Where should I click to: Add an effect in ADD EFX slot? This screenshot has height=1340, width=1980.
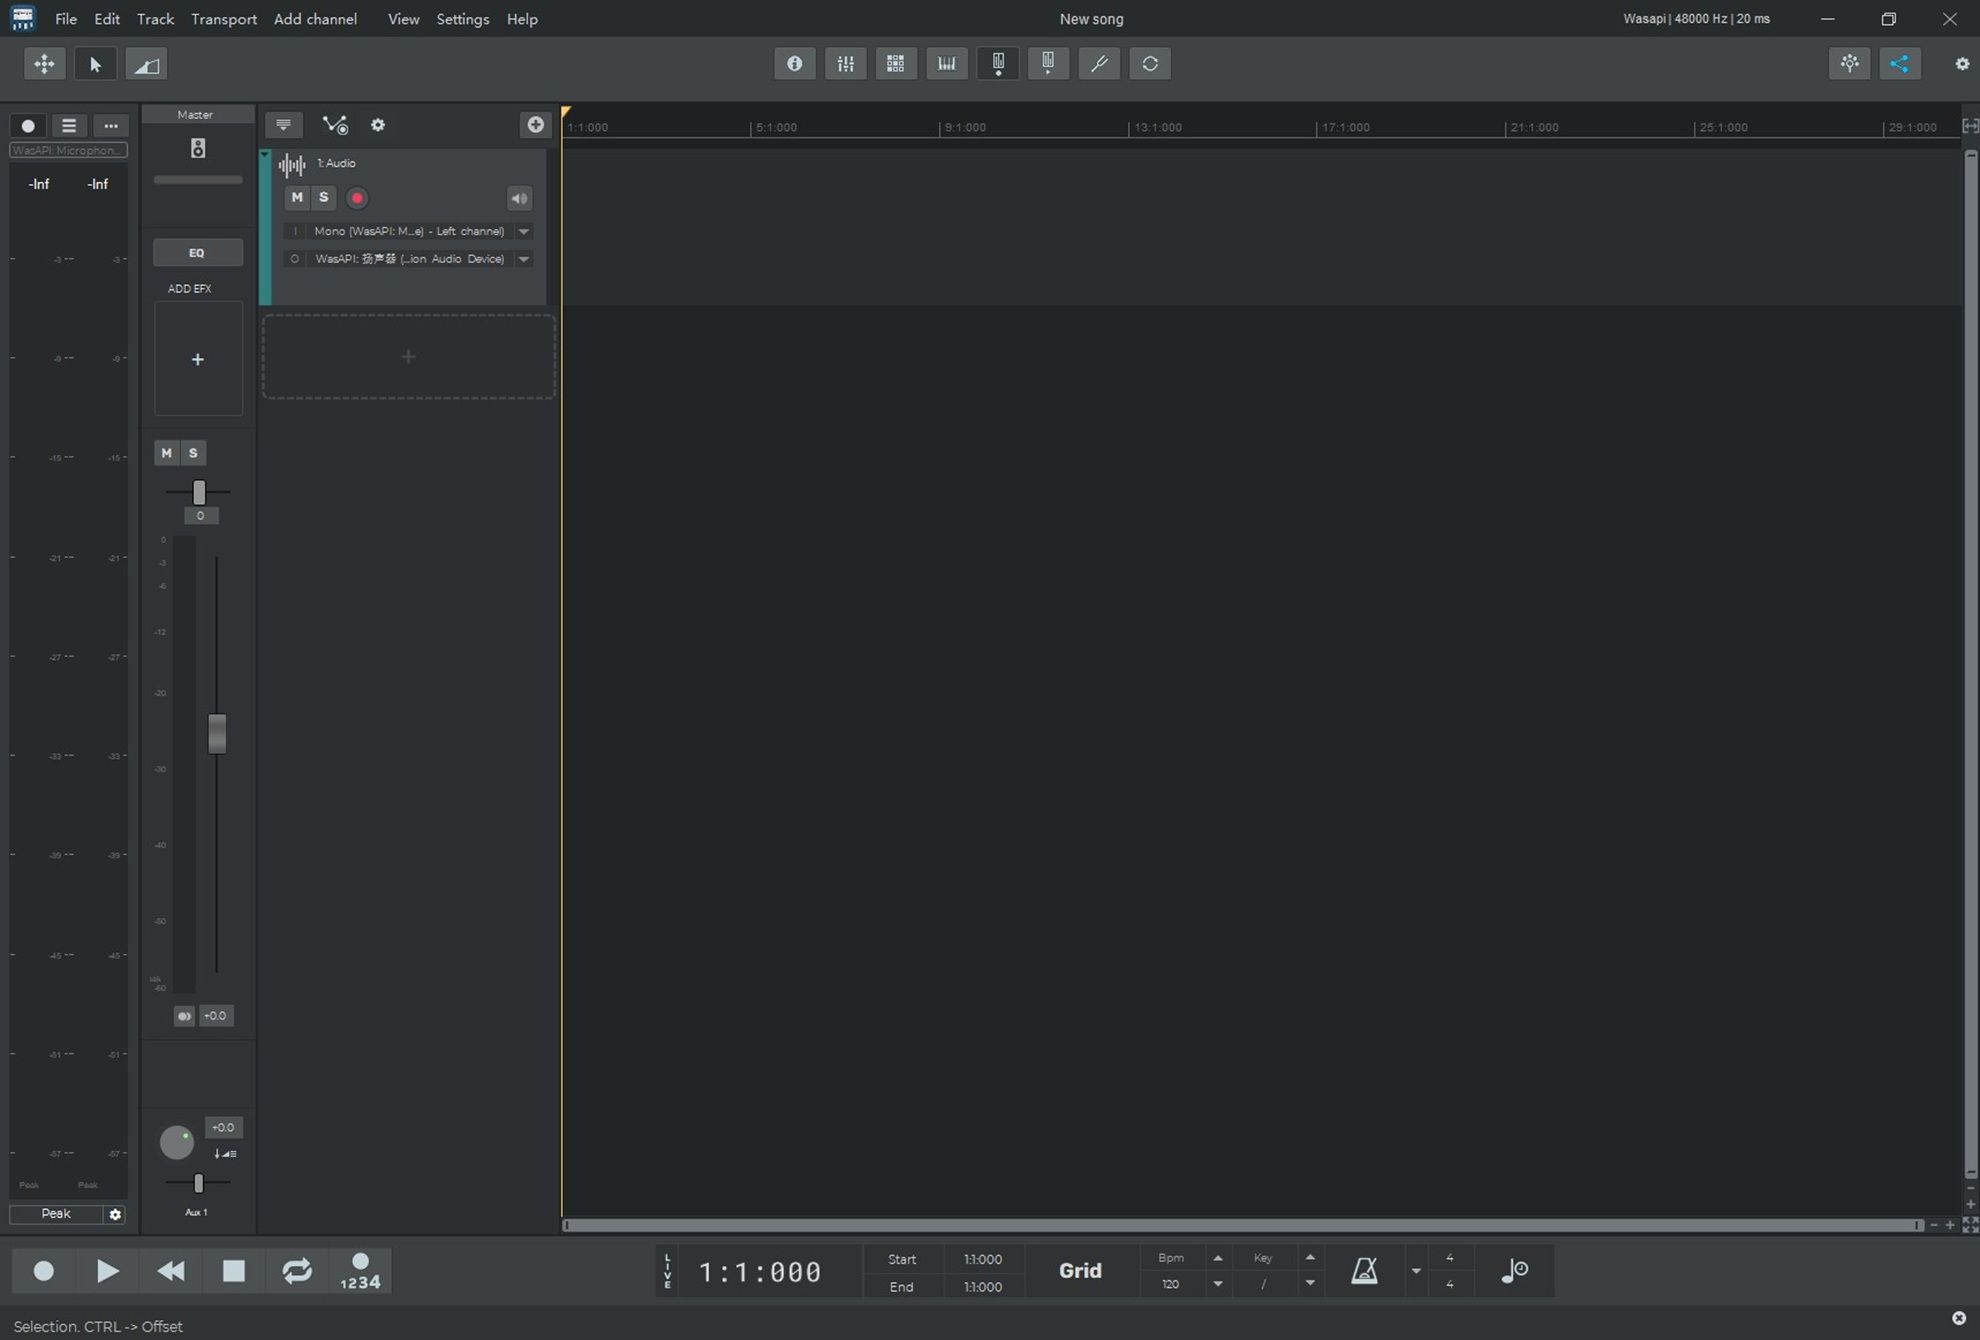coord(198,359)
